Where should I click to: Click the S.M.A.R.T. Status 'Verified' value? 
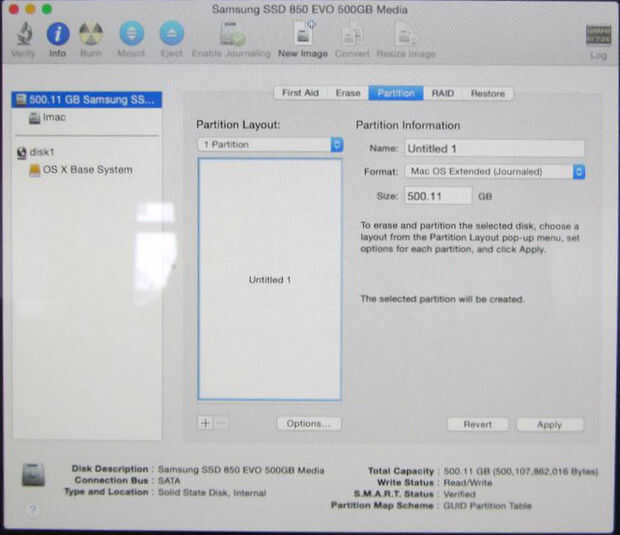tap(459, 494)
